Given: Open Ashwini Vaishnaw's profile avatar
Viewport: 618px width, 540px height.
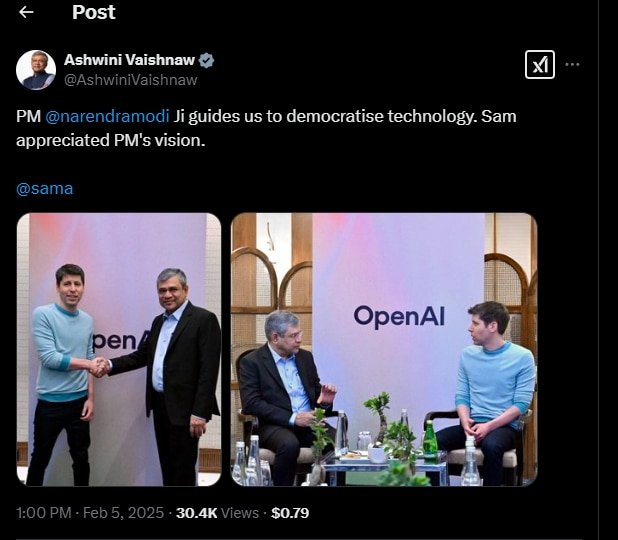Looking at the screenshot, I should [36, 70].
